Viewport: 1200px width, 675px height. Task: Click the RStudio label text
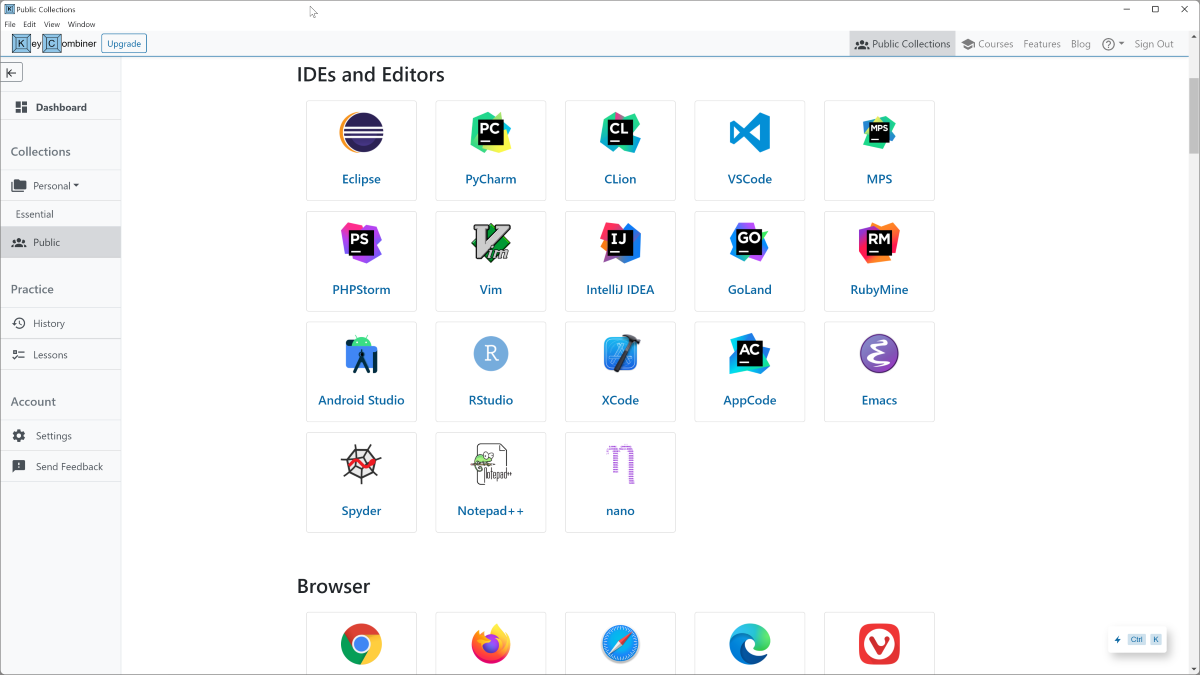pyautogui.click(x=491, y=400)
